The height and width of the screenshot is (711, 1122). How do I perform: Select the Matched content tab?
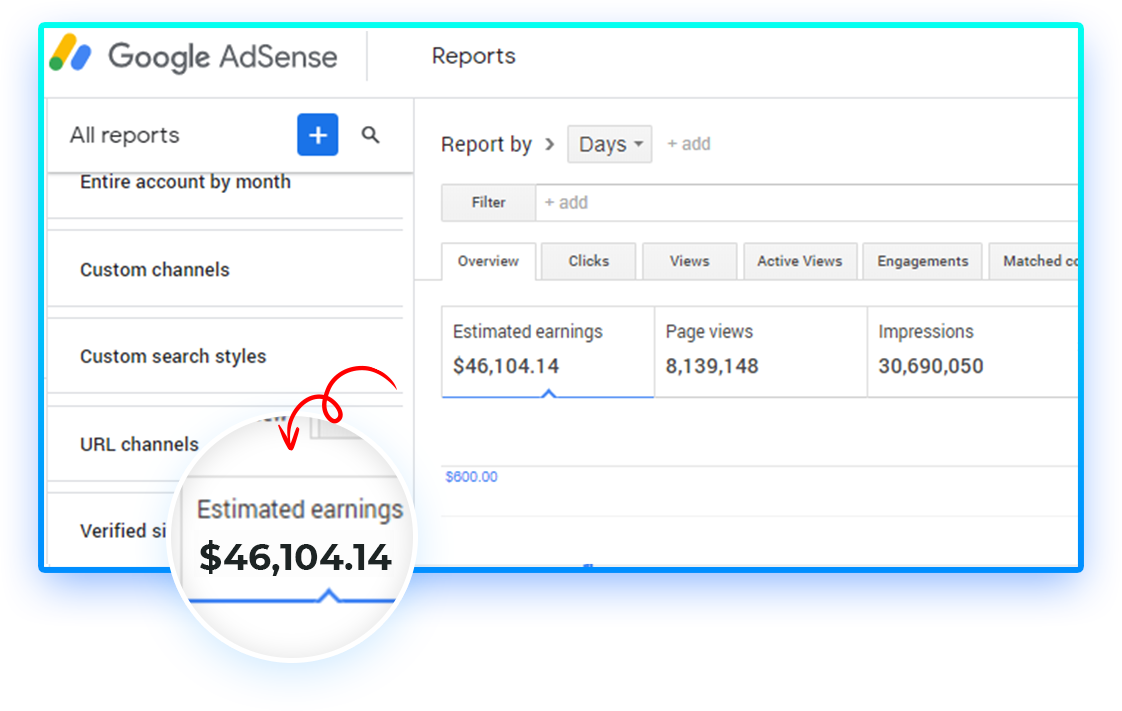(x=1033, y=261)
